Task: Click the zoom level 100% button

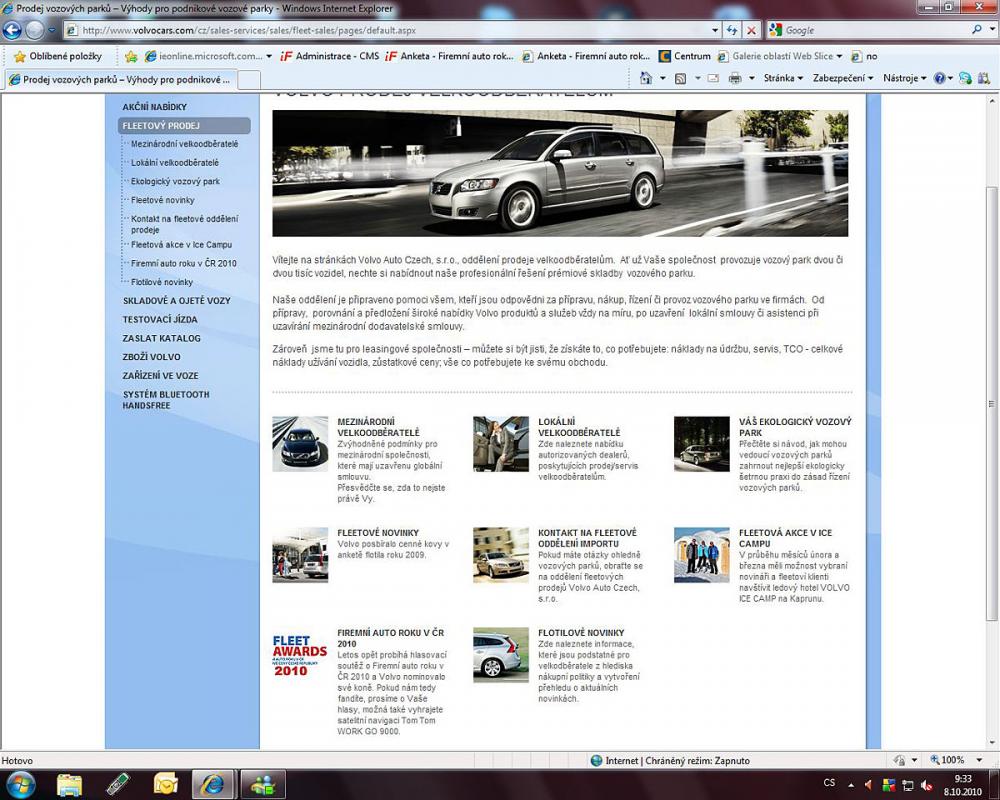Action: [x=947, y=760]
